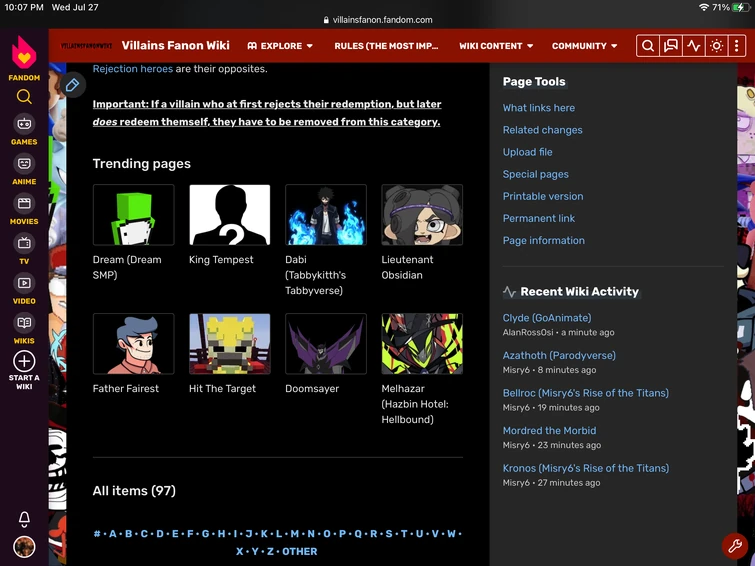Toggle light/dark theme sun icon

[716, 46]
